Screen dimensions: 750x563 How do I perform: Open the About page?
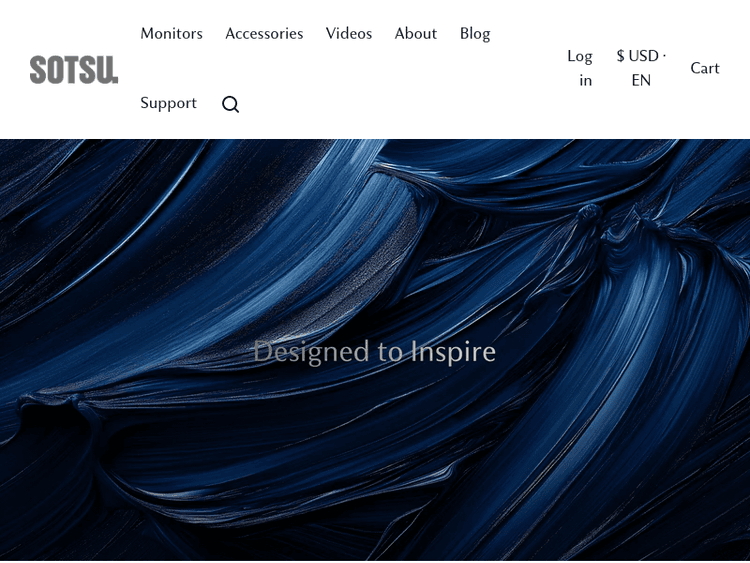(x=415, y=34)
